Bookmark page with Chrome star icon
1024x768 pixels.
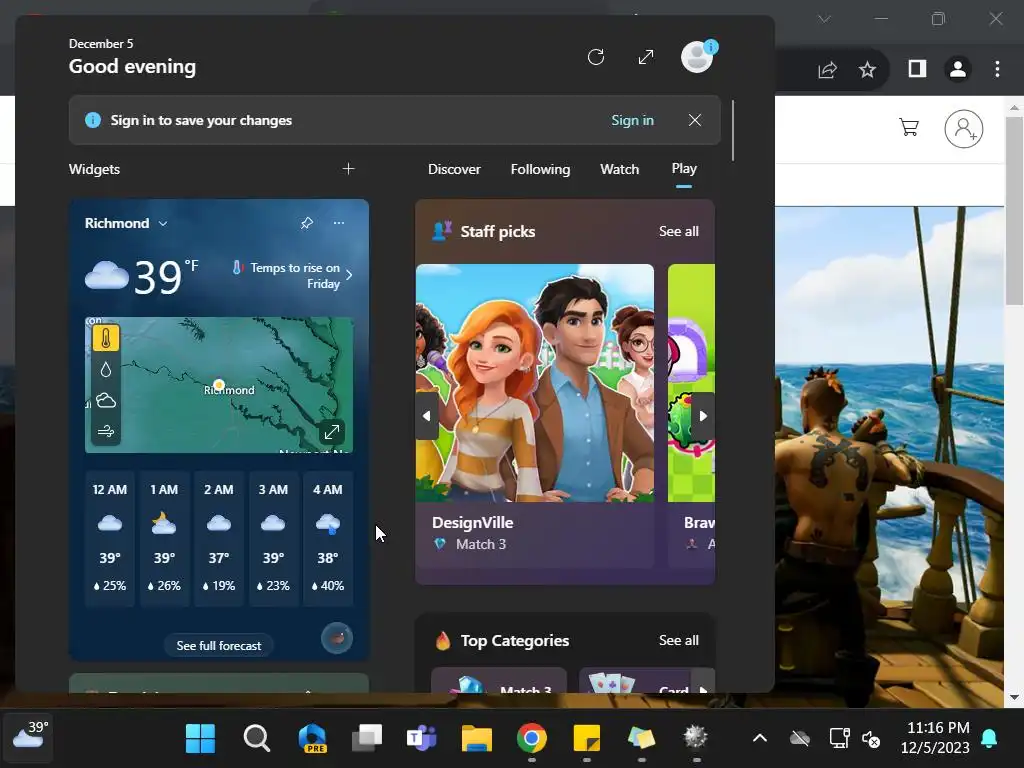point(867,69)
